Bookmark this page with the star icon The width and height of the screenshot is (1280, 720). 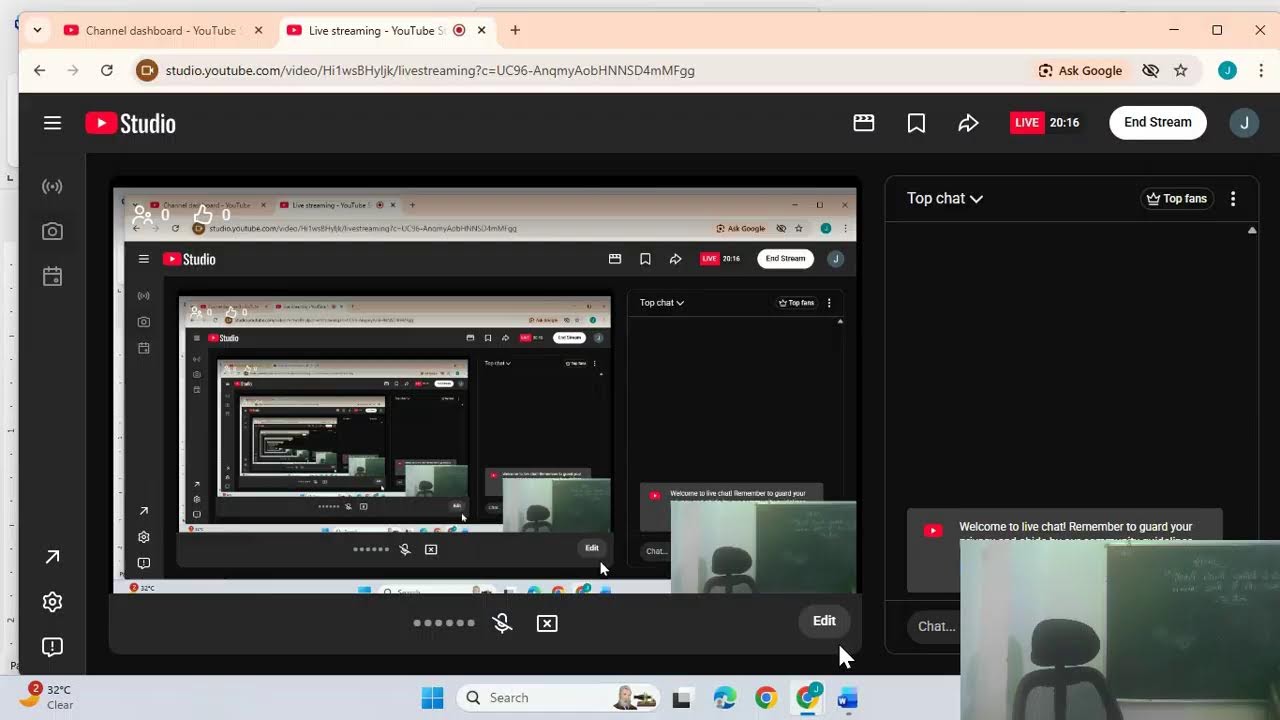click(x=1181, y=70)
